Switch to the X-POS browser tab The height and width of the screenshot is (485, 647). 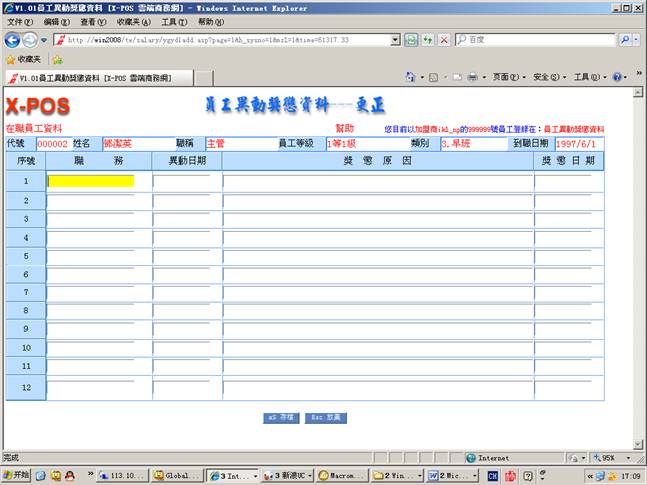click(x=88, y=77)
